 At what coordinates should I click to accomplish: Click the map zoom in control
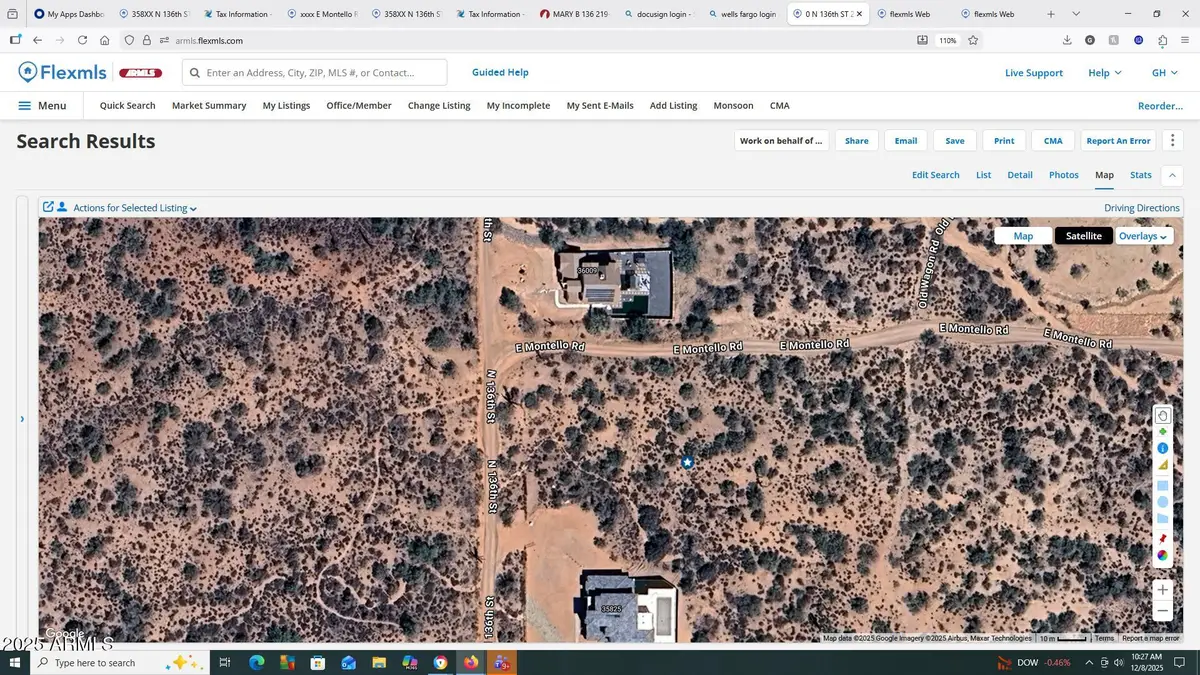point(1162,590)
